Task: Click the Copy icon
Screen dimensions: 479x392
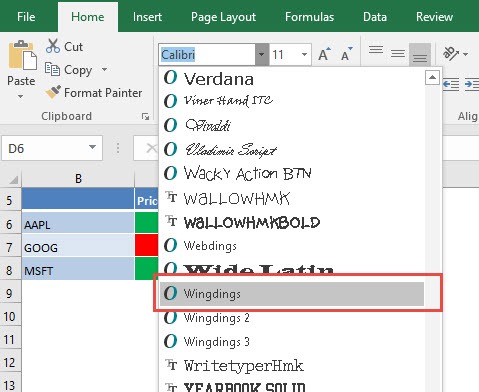Action: (x=52, y=69)
